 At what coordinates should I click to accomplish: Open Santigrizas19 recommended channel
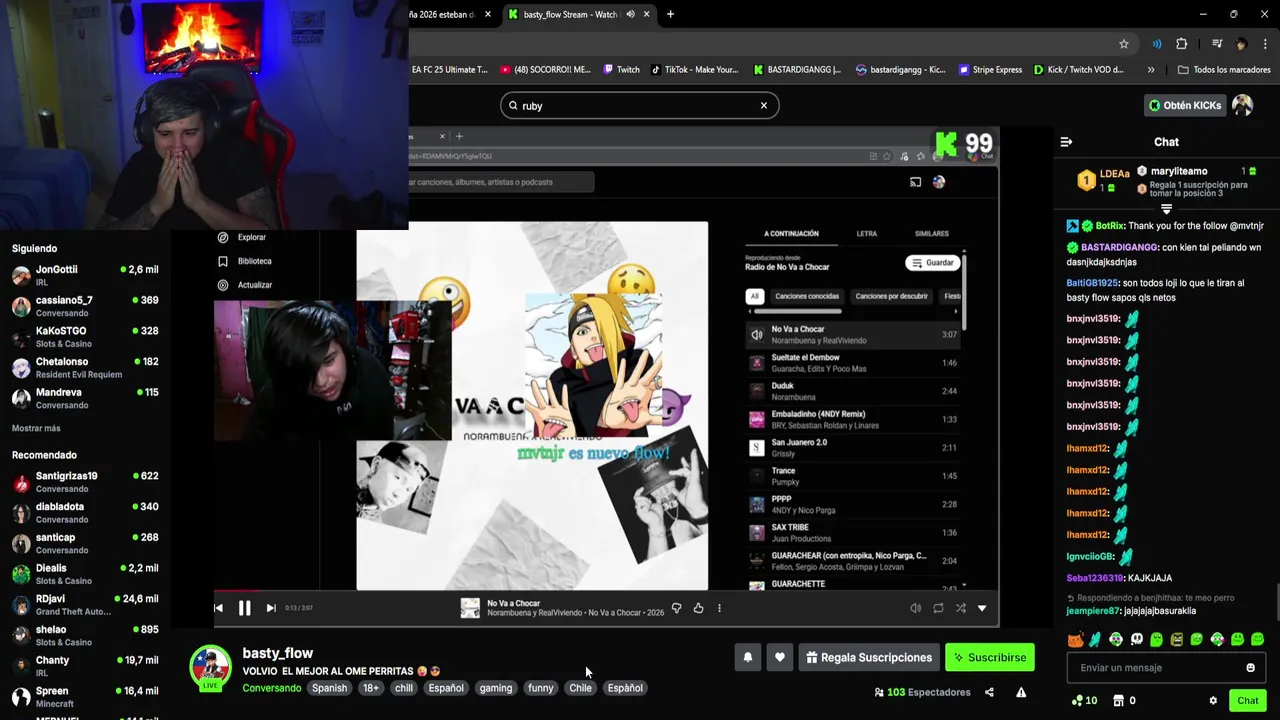(x=85, y=482)
